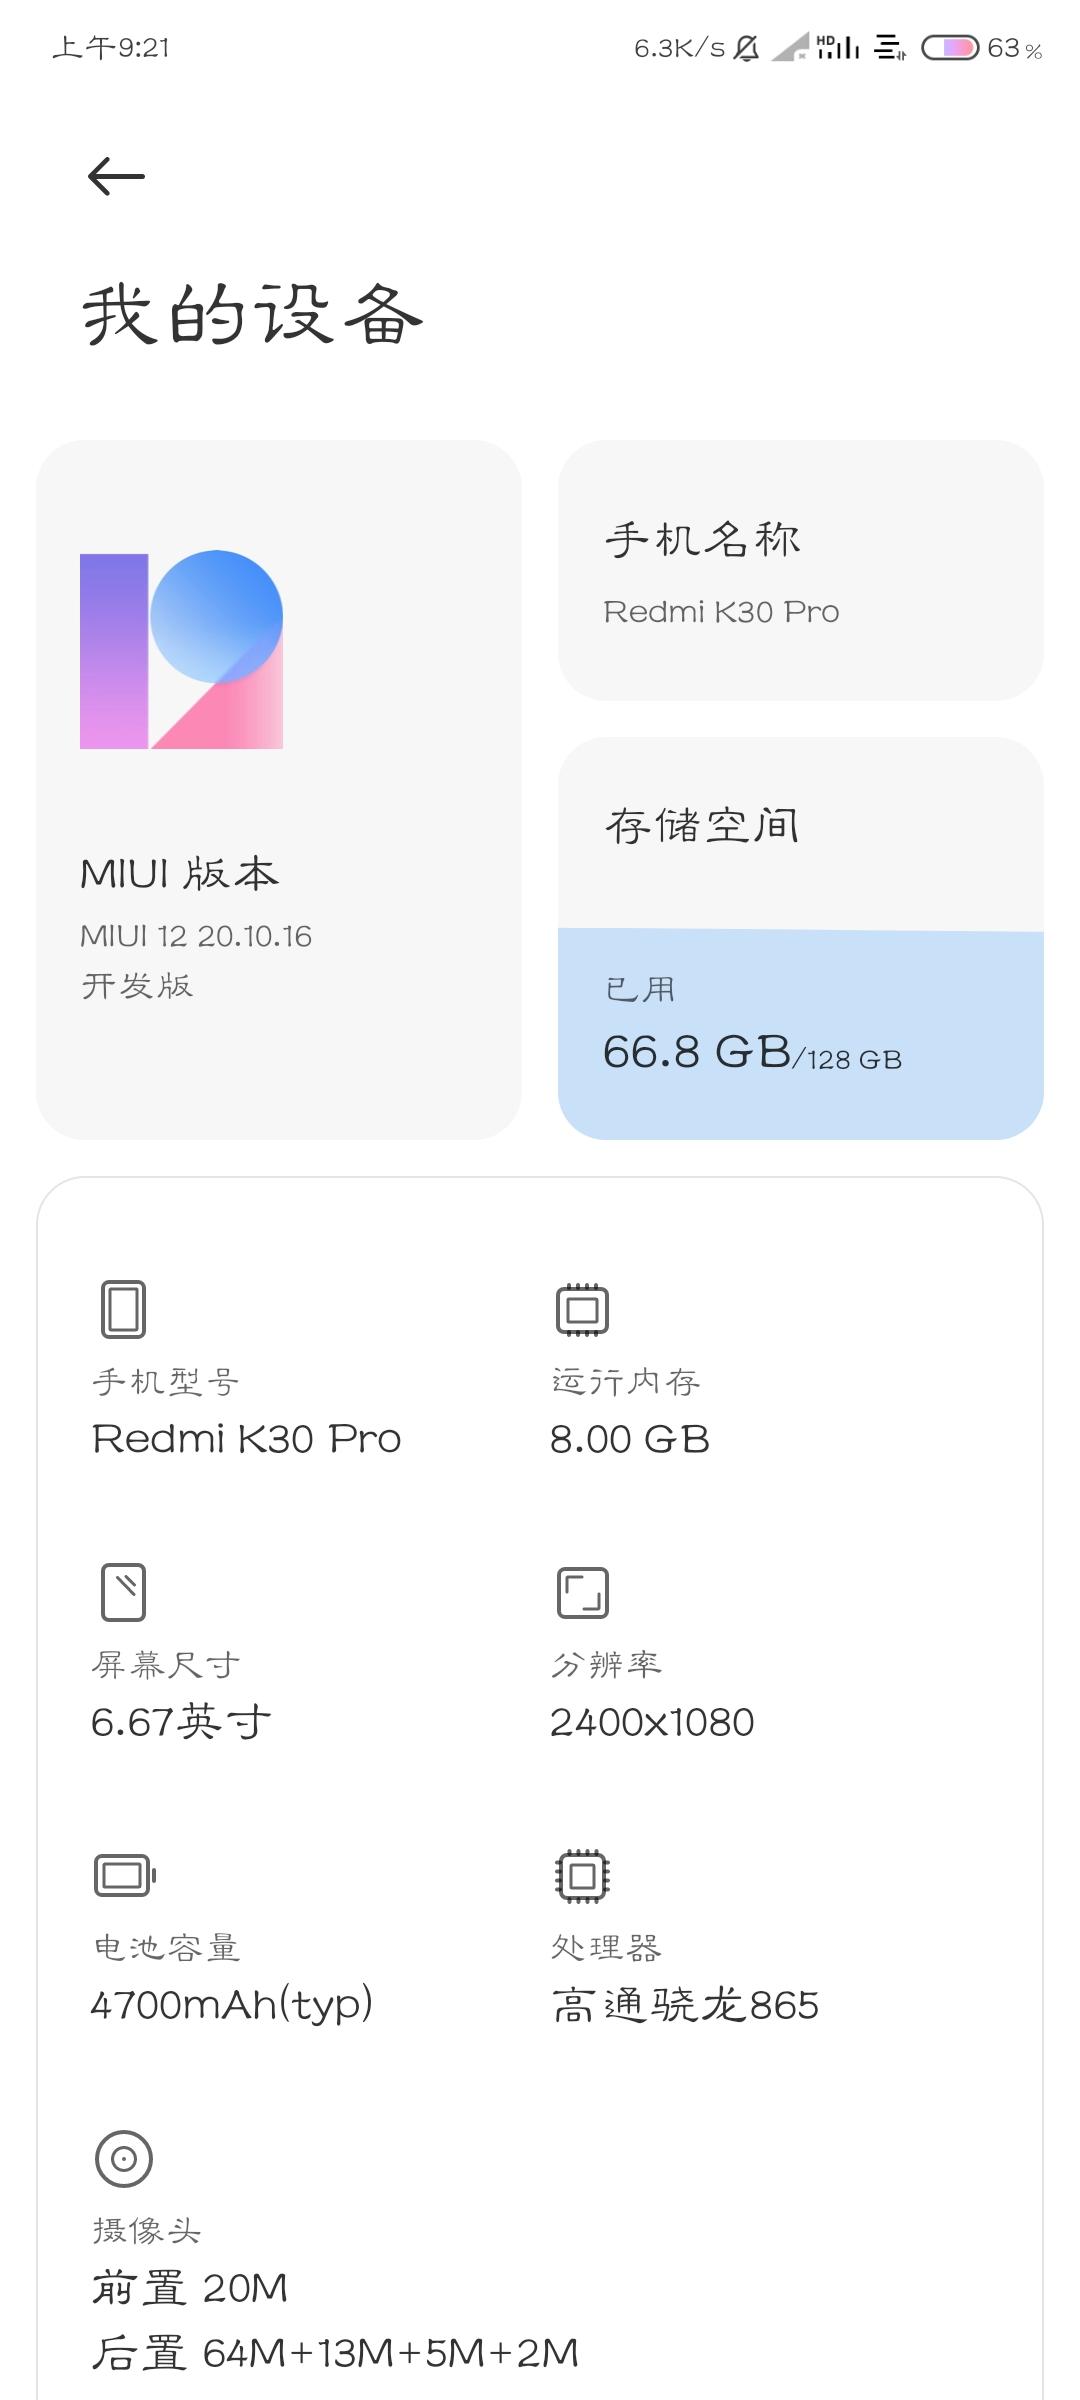Tap the screen size icon
The width and height of the screenshot is (1080, 2400).
(x=123, y=1592)
